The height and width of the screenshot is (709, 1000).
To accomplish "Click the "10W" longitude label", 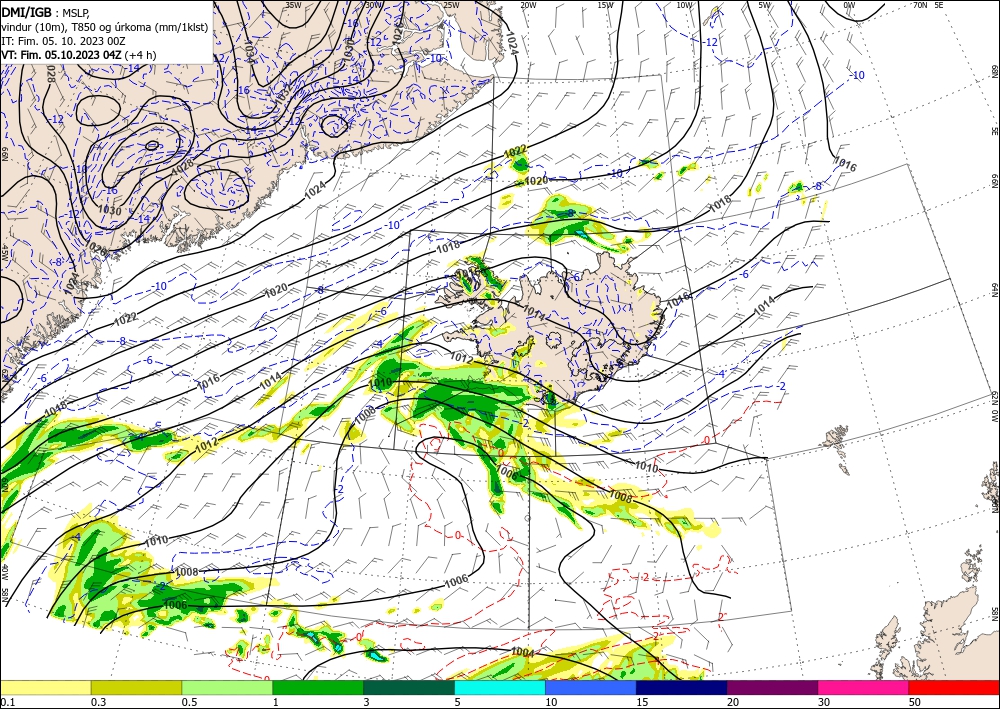I will pos(684,5).
